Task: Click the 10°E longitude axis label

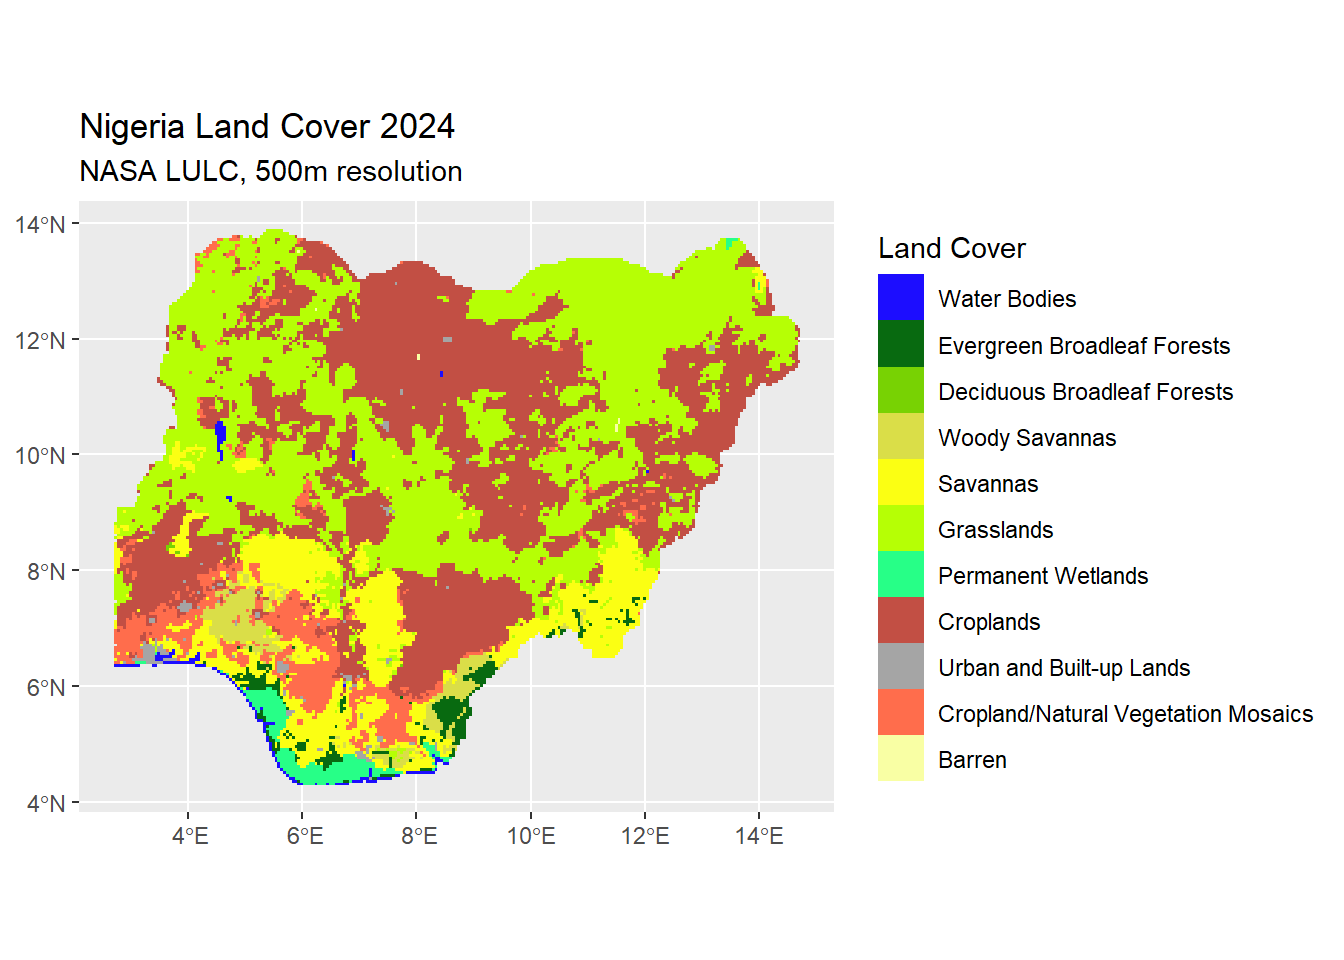Action: [531, 836]
